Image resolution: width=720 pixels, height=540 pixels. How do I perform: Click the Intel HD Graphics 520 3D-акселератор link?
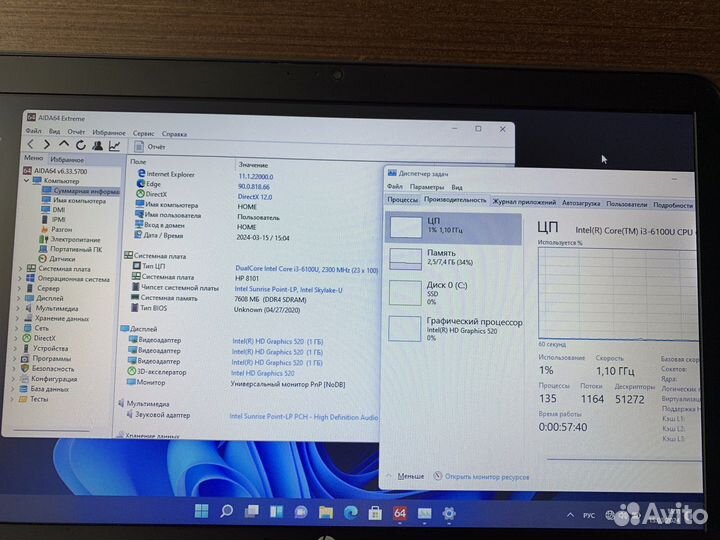point(263,373)
